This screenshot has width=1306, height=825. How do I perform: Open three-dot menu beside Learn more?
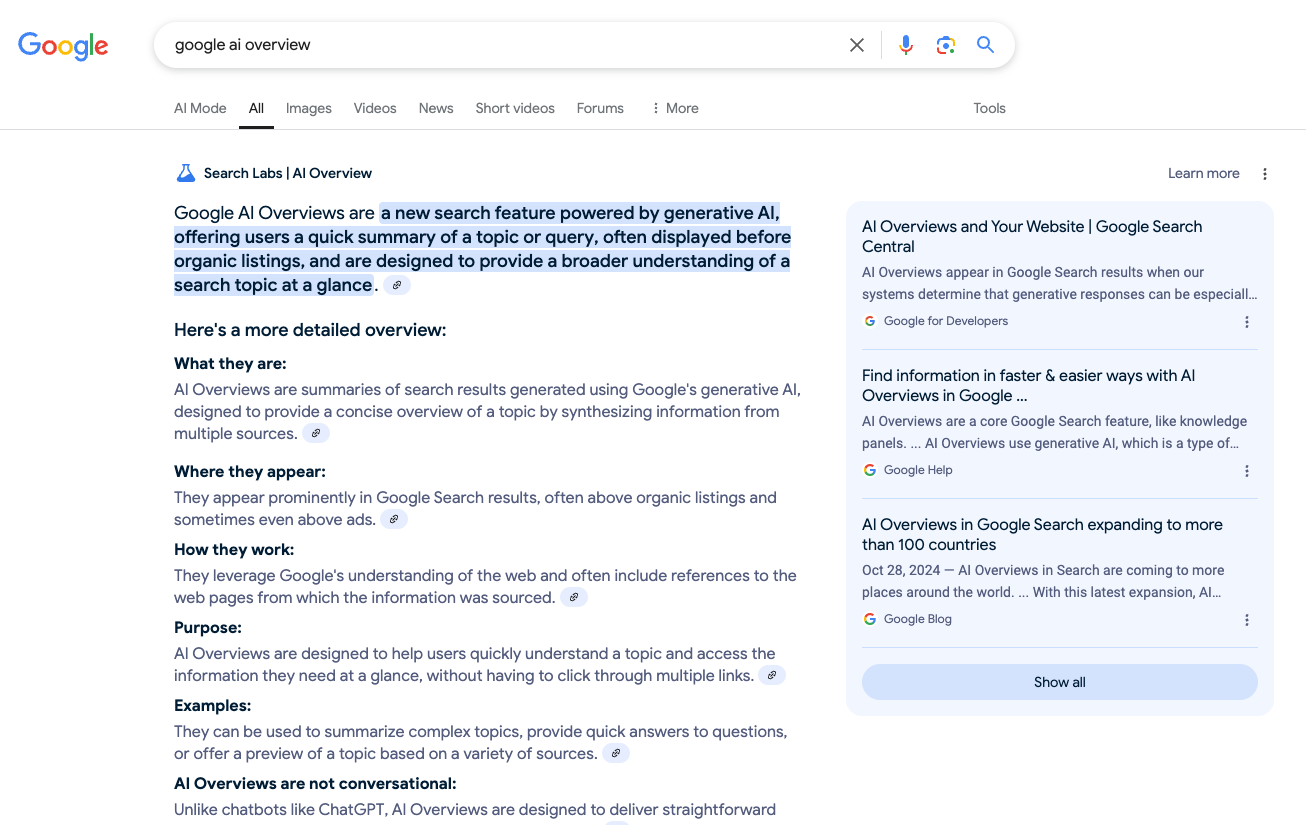click(x=1265, y=174)
